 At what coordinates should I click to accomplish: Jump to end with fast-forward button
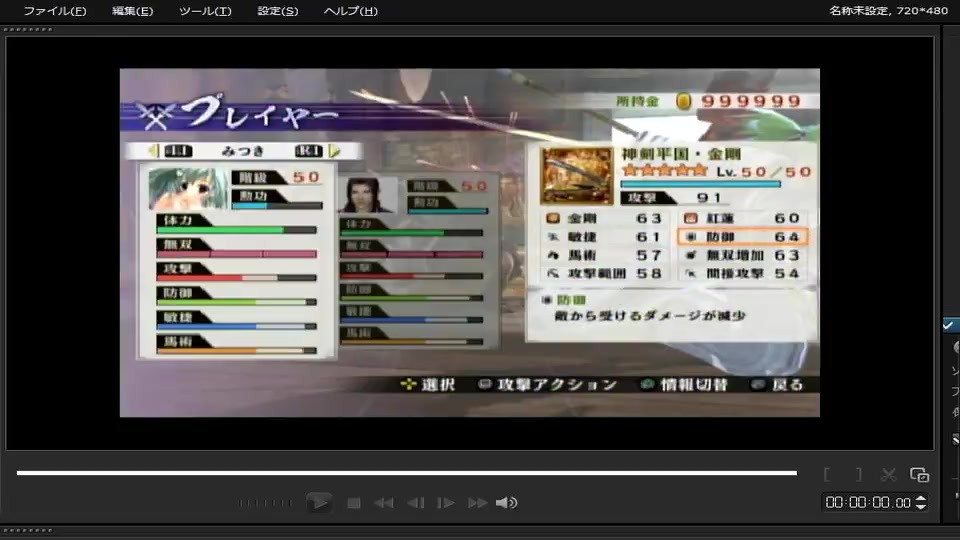pos(478,503)
